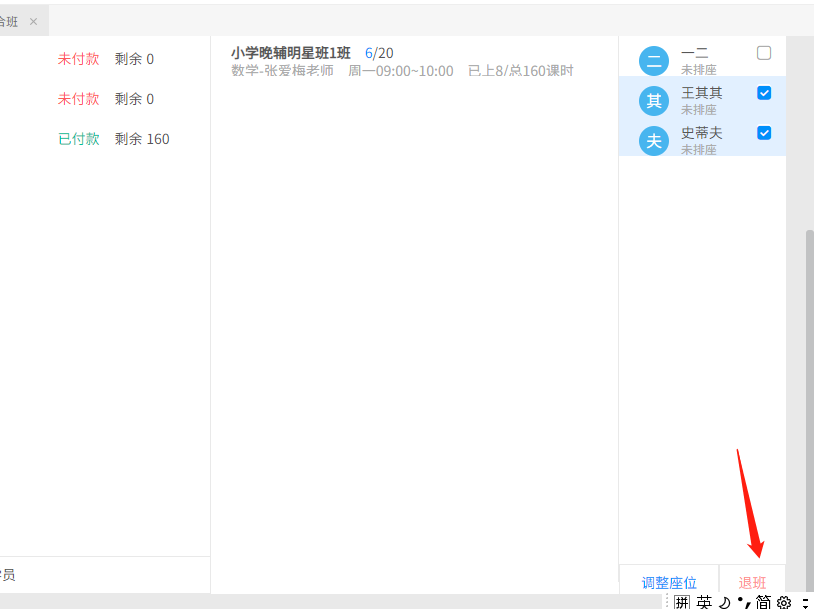Click the IME simplified 简 icon
This screenshot has height=609, width=814.
(x=763, y=601)
